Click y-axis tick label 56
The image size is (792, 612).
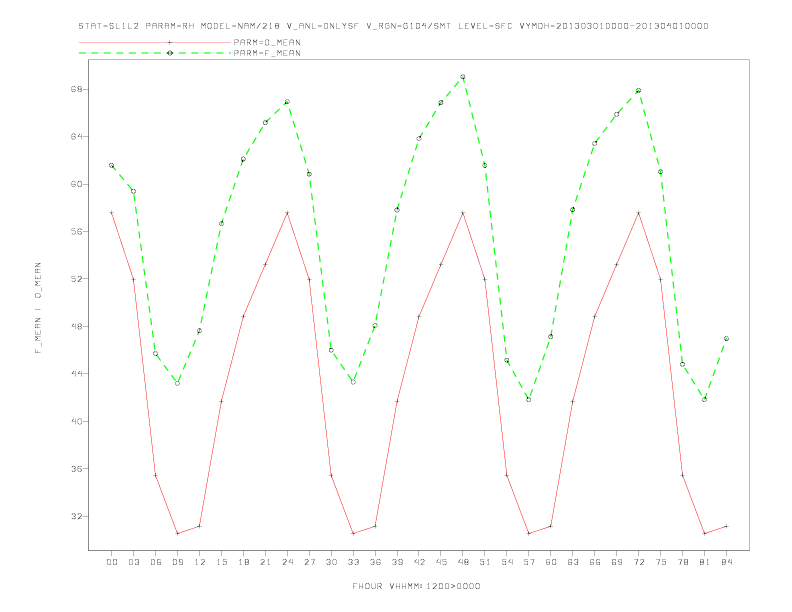click(x=77, y=232)
